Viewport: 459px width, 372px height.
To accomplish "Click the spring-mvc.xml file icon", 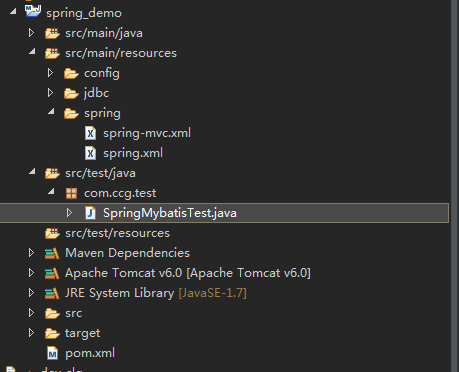I will tap(90, 133).
